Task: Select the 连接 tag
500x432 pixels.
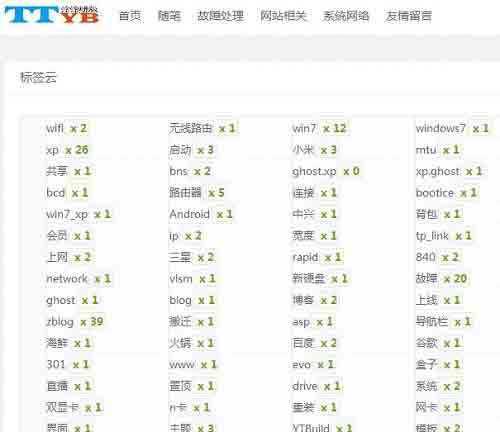Action: pos(303,193)
